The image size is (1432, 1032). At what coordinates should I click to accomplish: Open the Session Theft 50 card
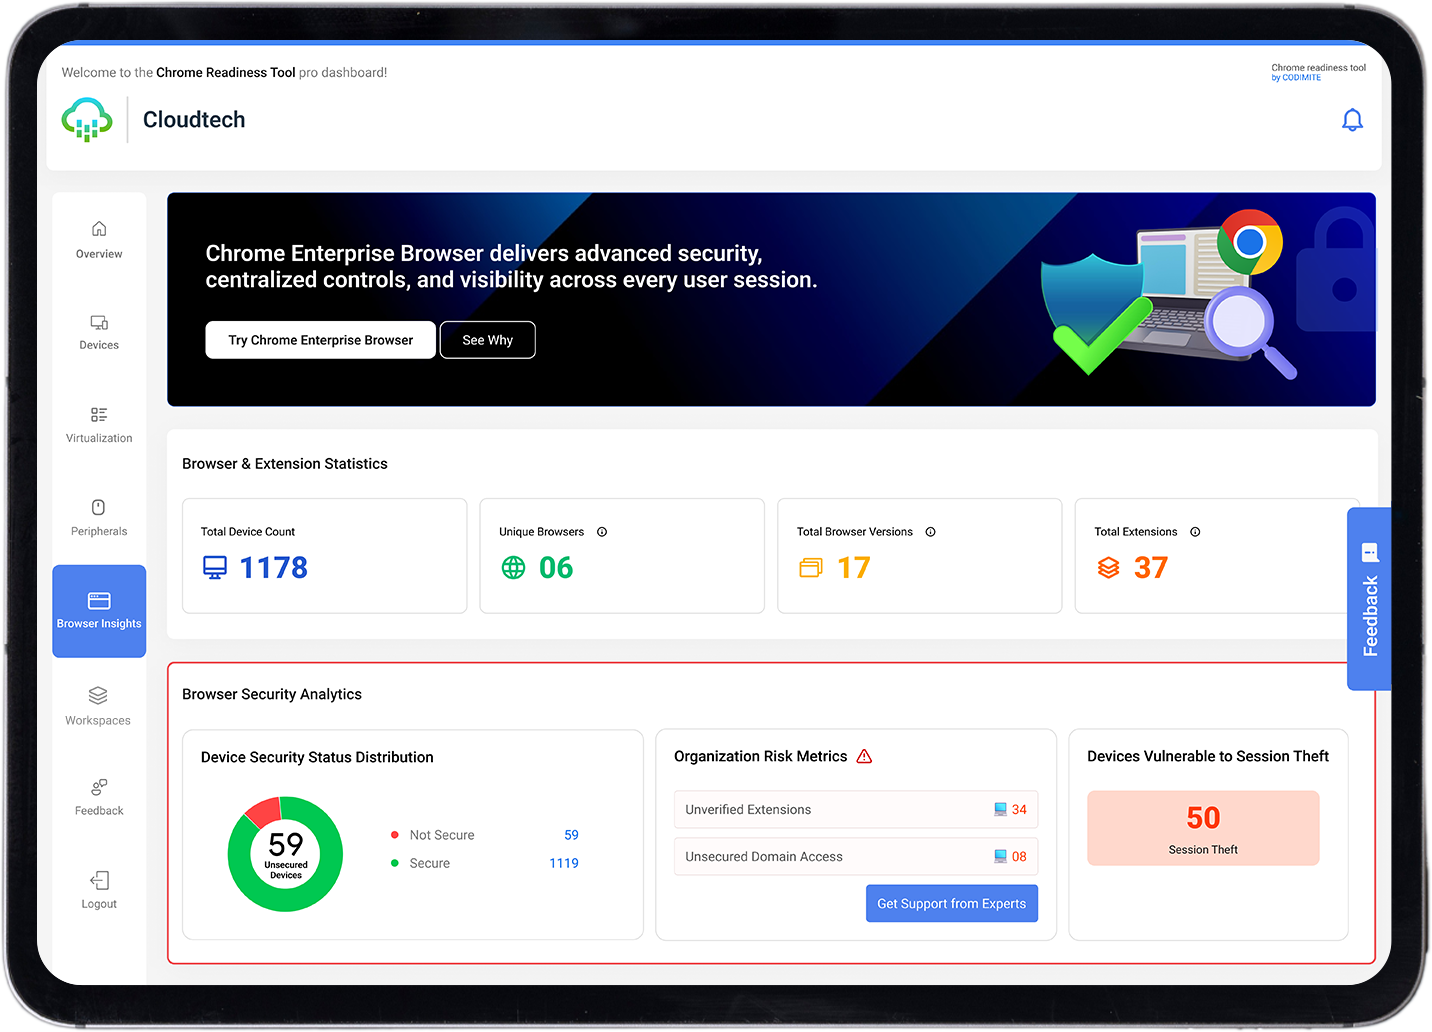pyautogui.click(x=1203, y=828)
